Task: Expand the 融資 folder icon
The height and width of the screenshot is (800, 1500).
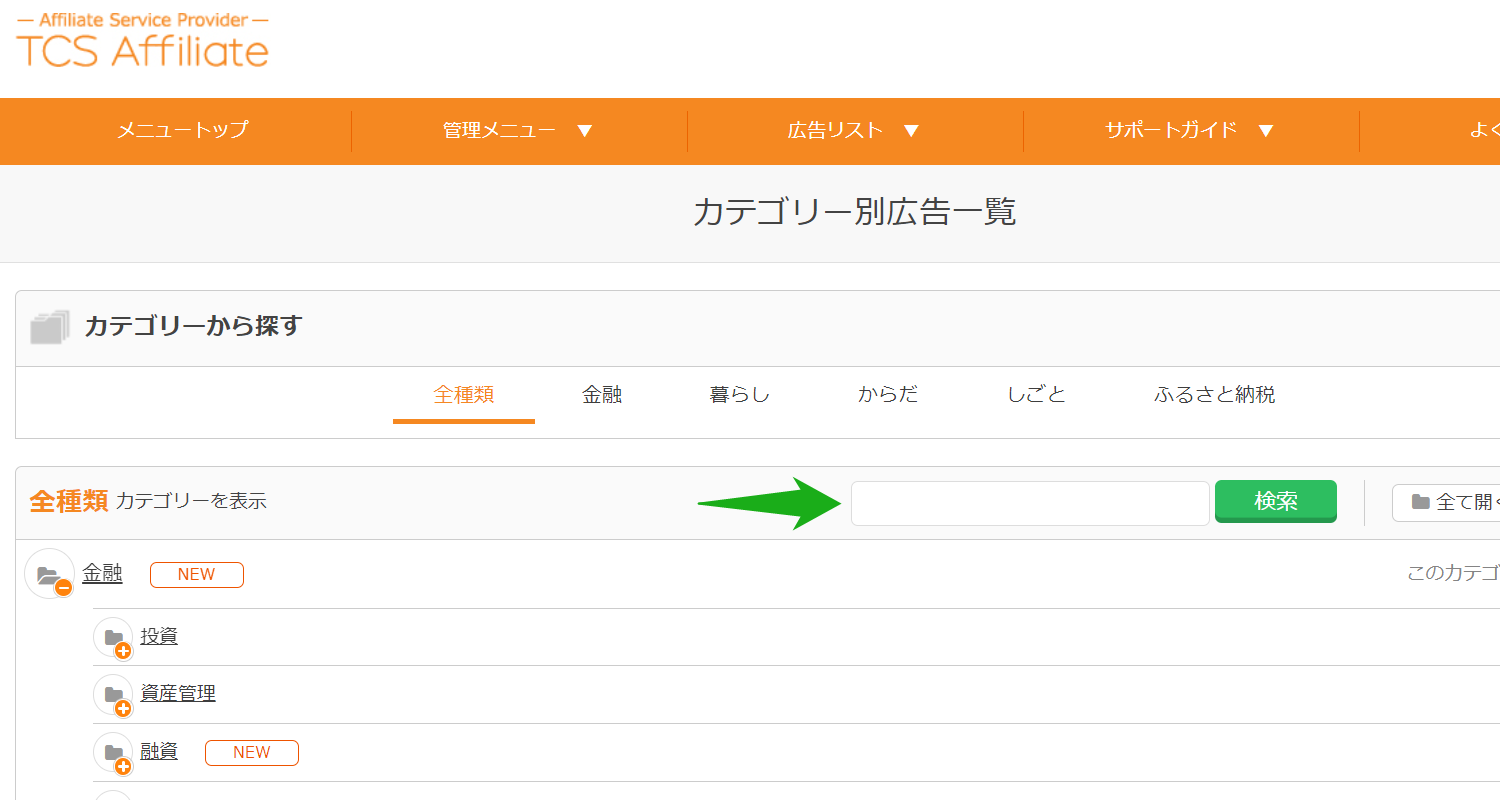Action: tap(114, 753)
